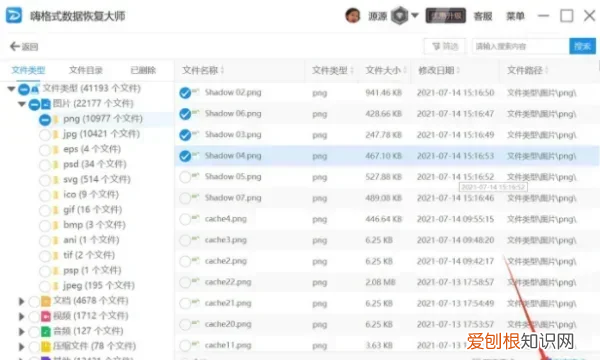
Task: Open the dropdown arrow beside membership badge
Action: point(415,16)
